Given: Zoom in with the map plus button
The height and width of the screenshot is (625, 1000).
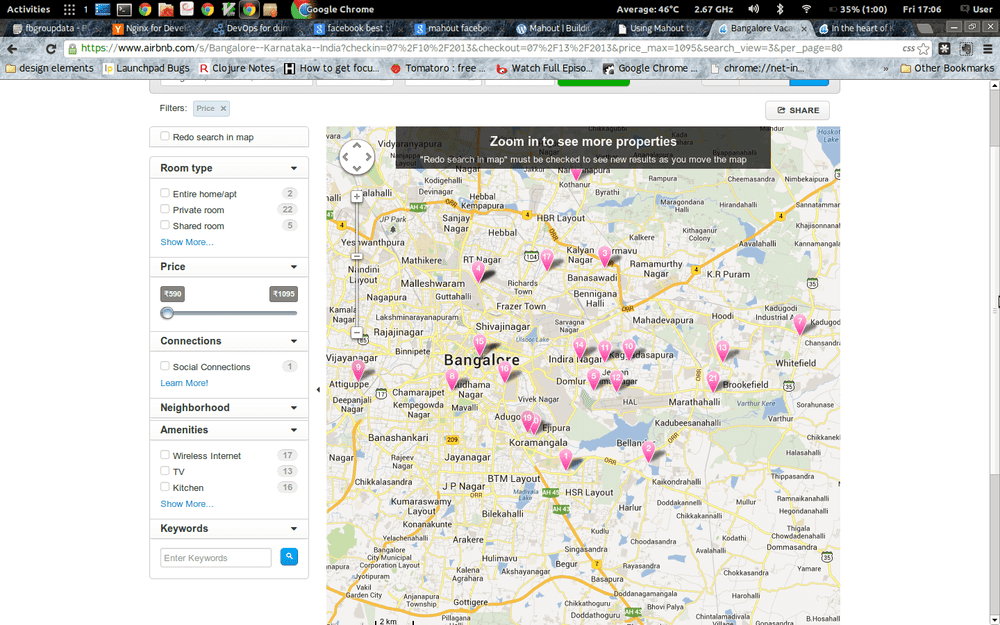Looking at the screenshot, I should click(357, 196).
